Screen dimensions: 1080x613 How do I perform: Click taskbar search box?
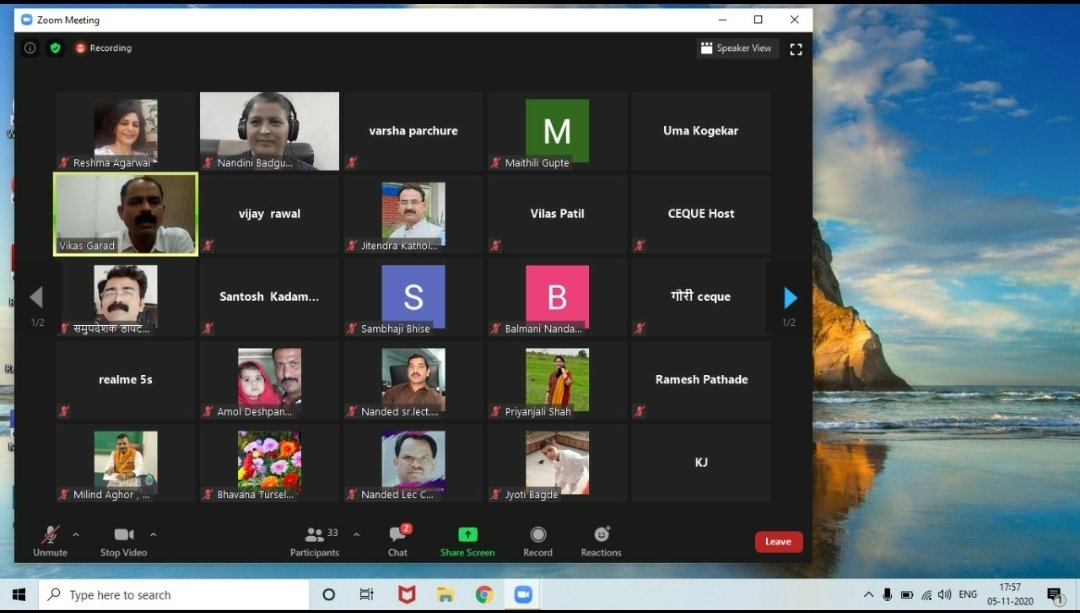coord(174,594)
